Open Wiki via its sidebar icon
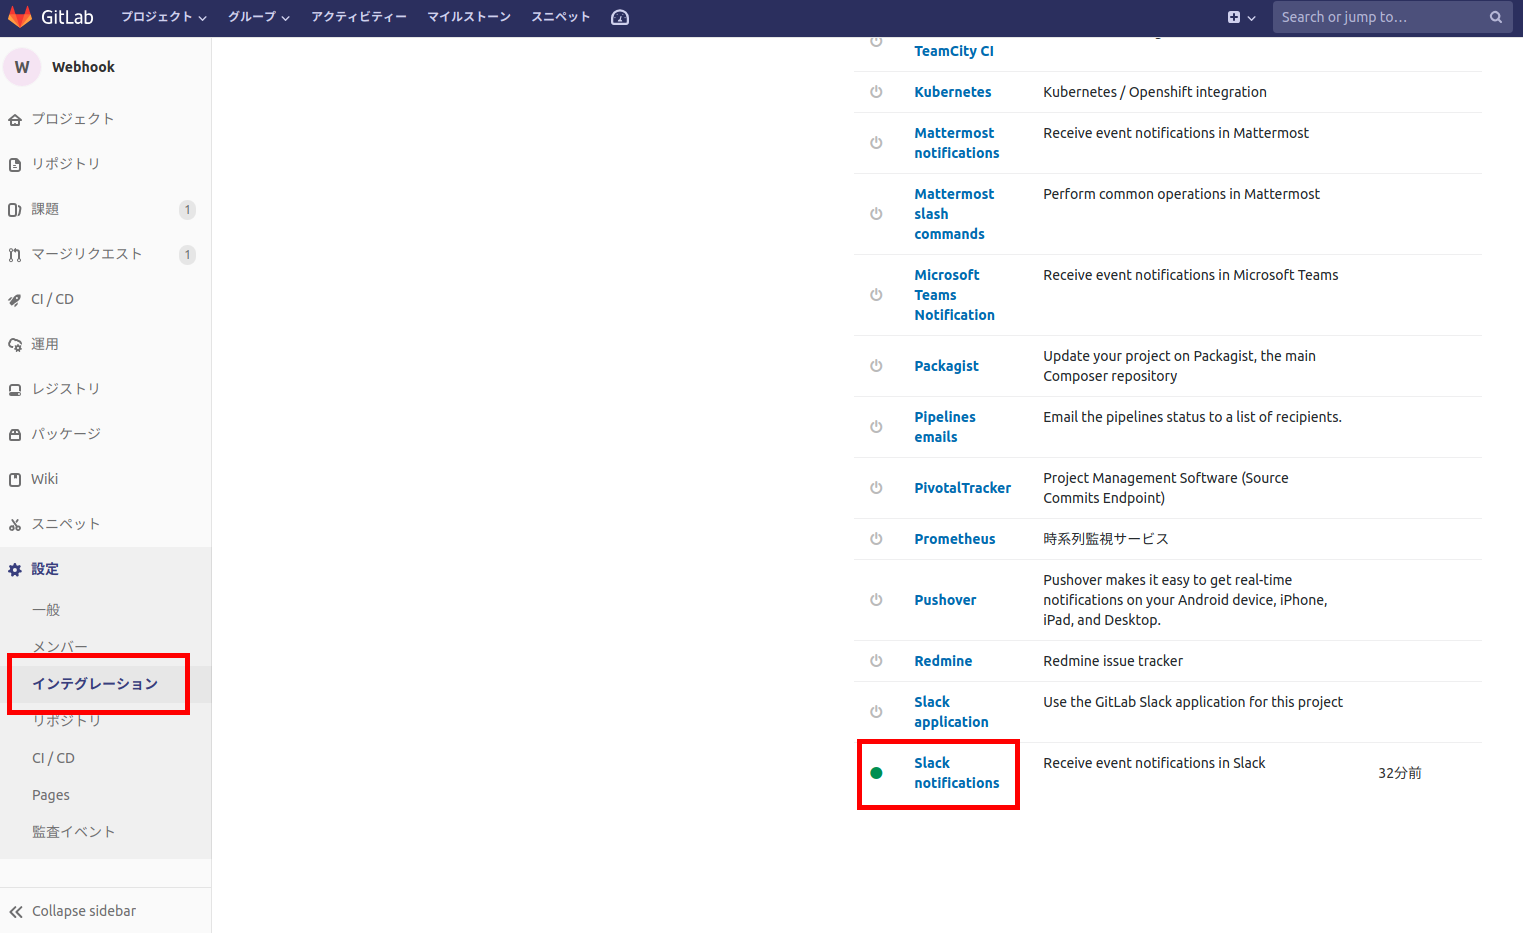 pyautogui.click(x=15, y=478)
